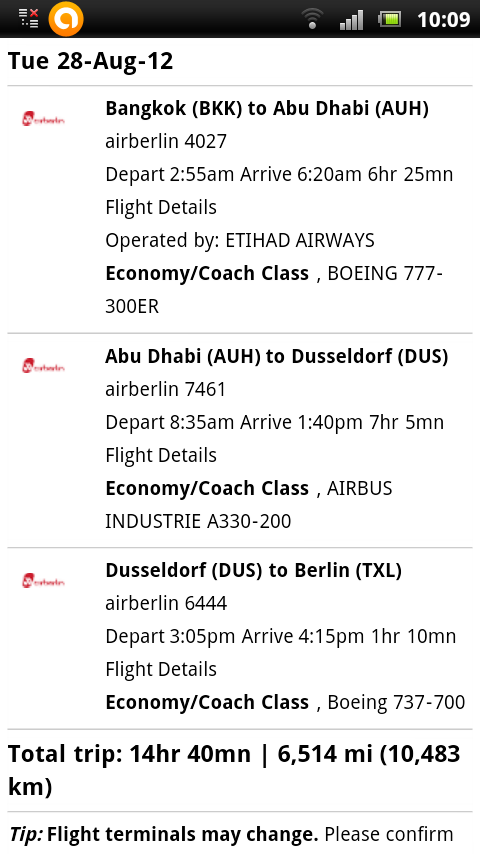Tap the airberlin logo beside Dusseldorf flight

[x=44, y=581]
